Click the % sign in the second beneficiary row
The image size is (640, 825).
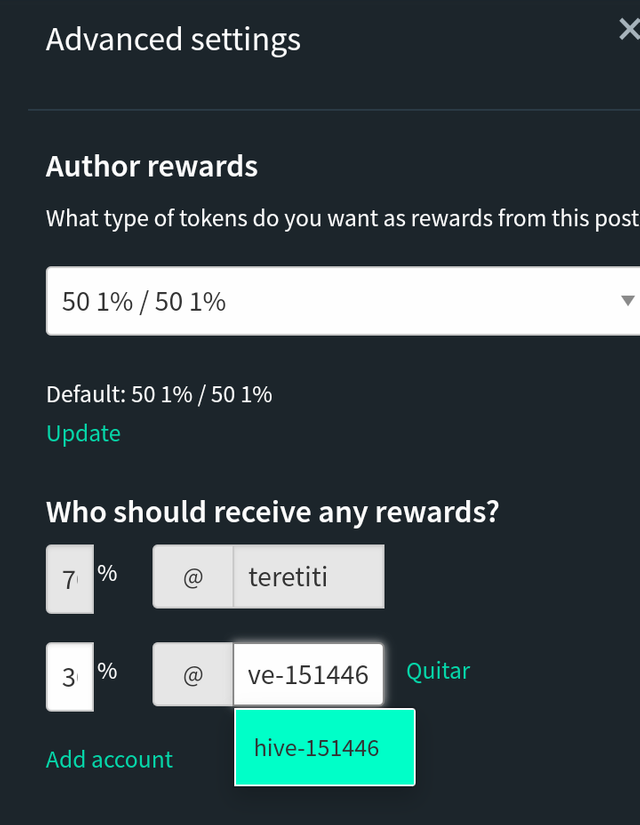[107, 671]
